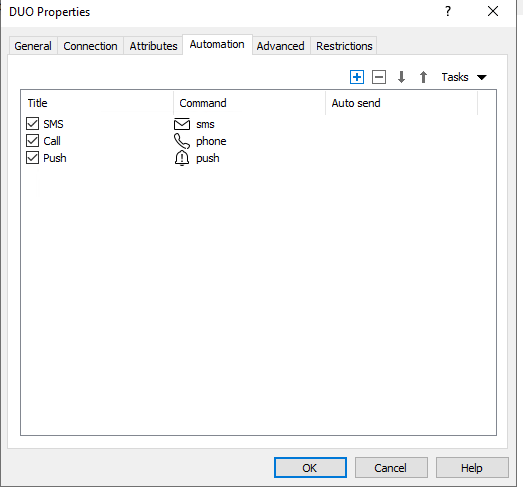This screenshot has width=523, height=487.
Task: Uncheck the Push checkbox
Action: [x=32, y=158]
